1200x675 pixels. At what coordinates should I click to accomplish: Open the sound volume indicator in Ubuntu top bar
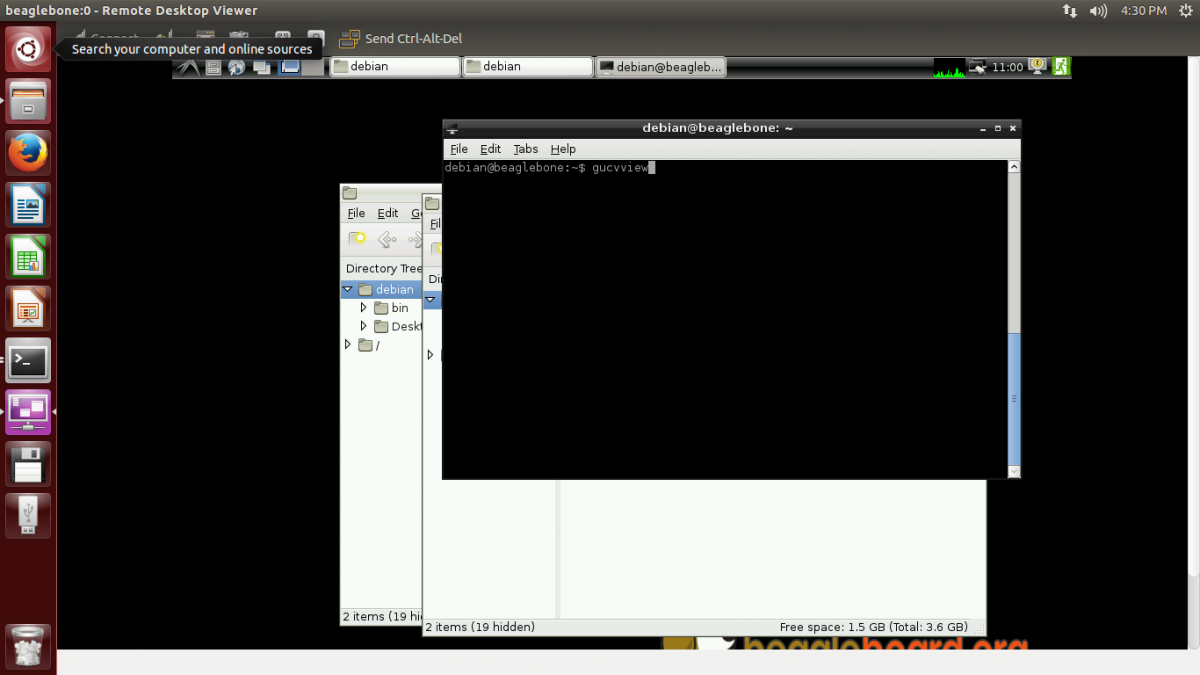[x=1100, y=11]
